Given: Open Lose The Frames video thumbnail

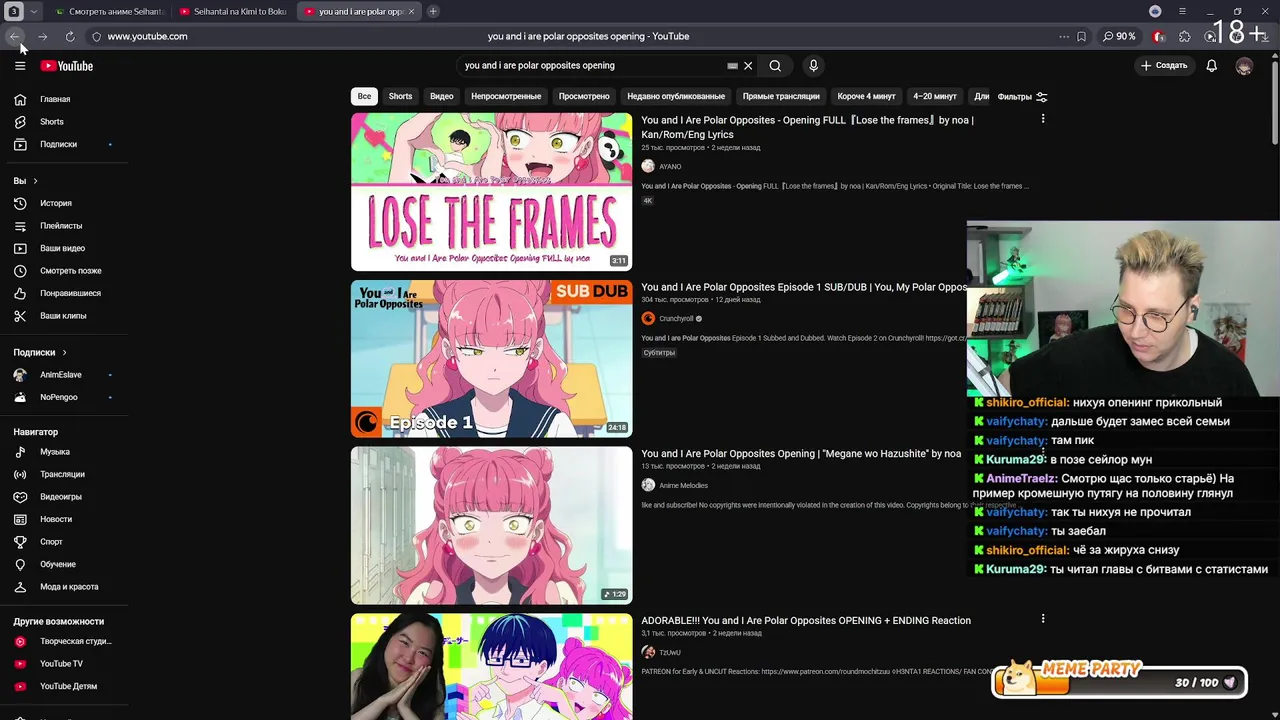Looking at the screenshot, I should pos(491,192).
